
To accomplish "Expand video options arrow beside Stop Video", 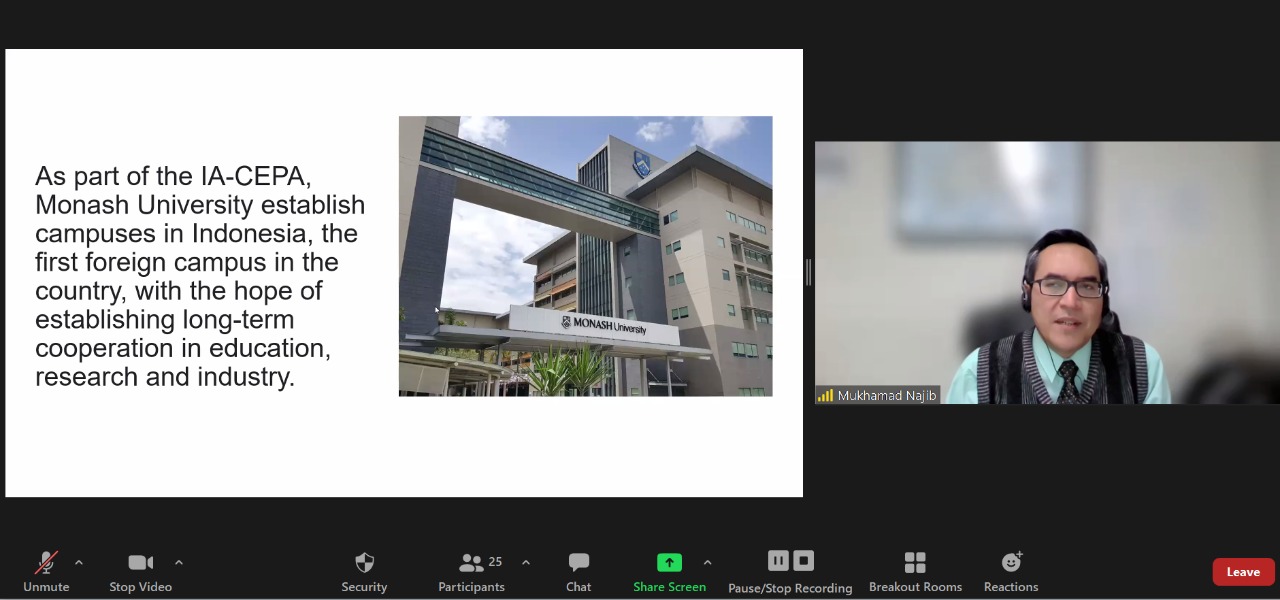I will (179, 562).
